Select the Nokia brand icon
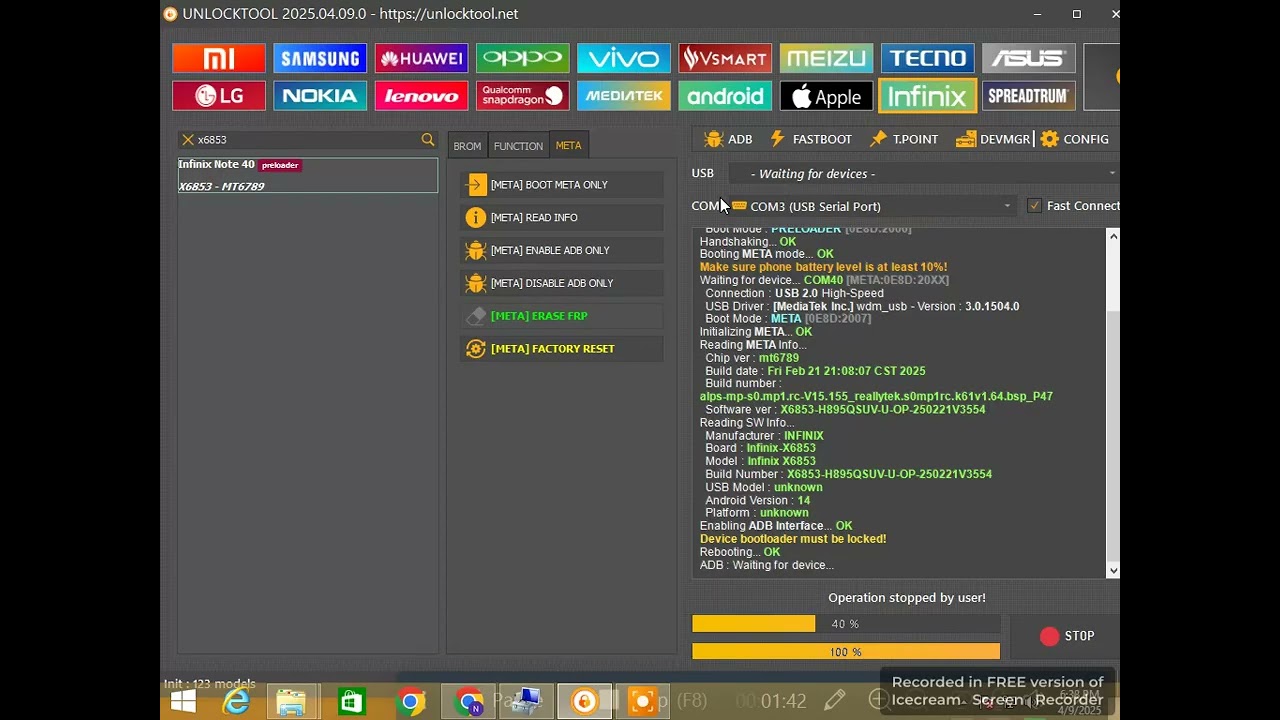This screenshot has width=1280, height=720. pyautogui.click(x=320, y=96)
